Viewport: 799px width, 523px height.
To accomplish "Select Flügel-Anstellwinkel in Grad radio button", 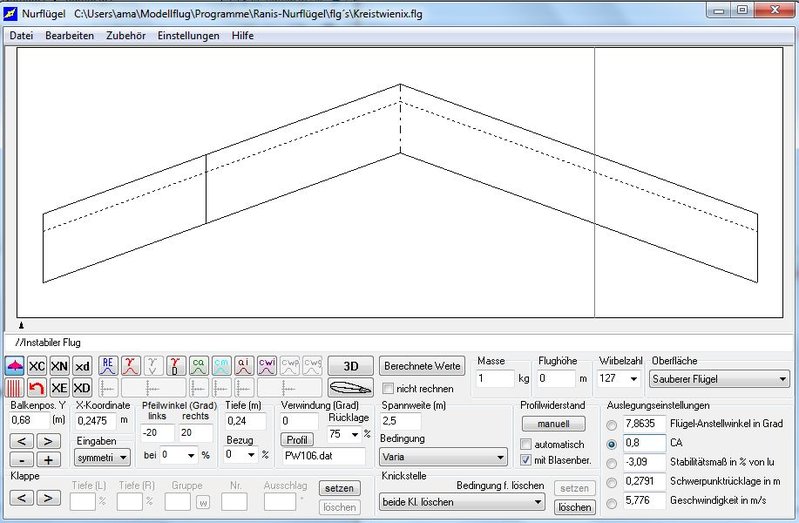I will click(611, 425).
